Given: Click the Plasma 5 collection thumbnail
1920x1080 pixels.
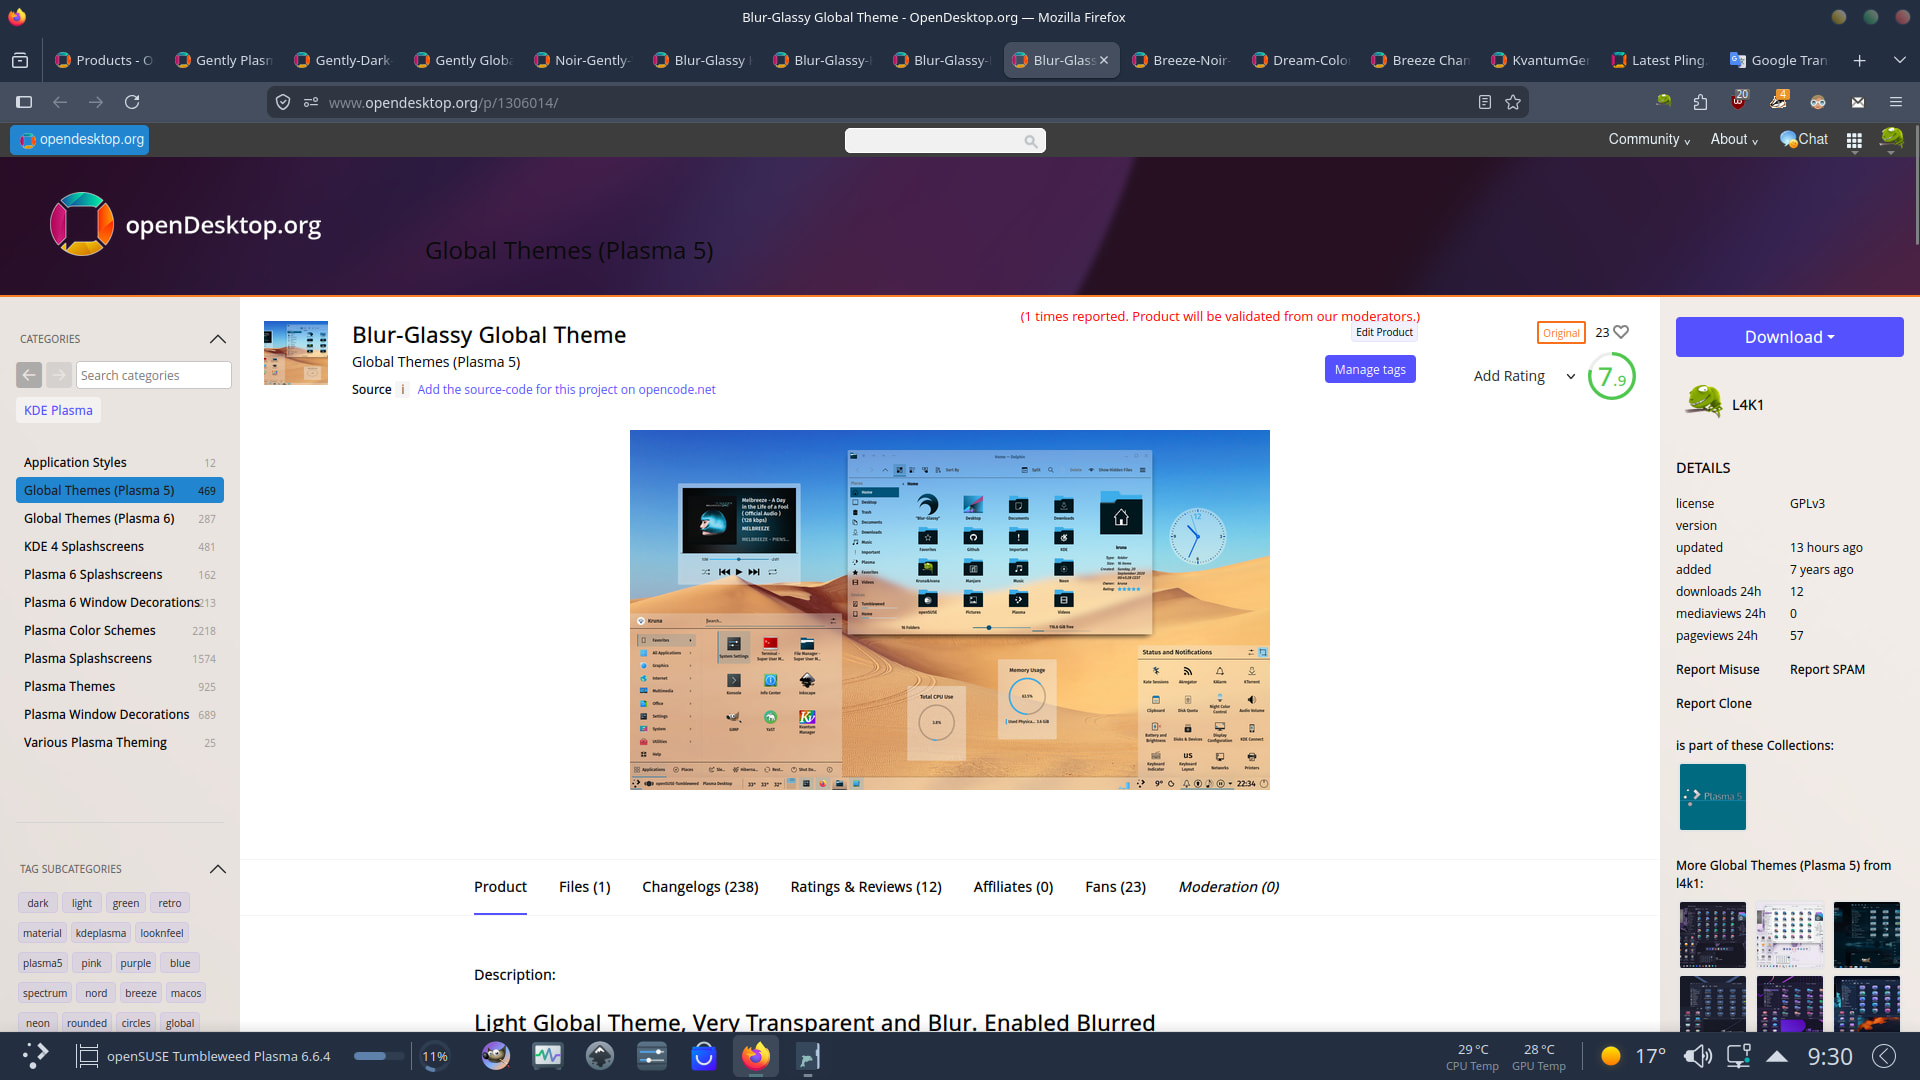Looking at the screenshot, I should pyautogui.click(x=1712, y=797).
